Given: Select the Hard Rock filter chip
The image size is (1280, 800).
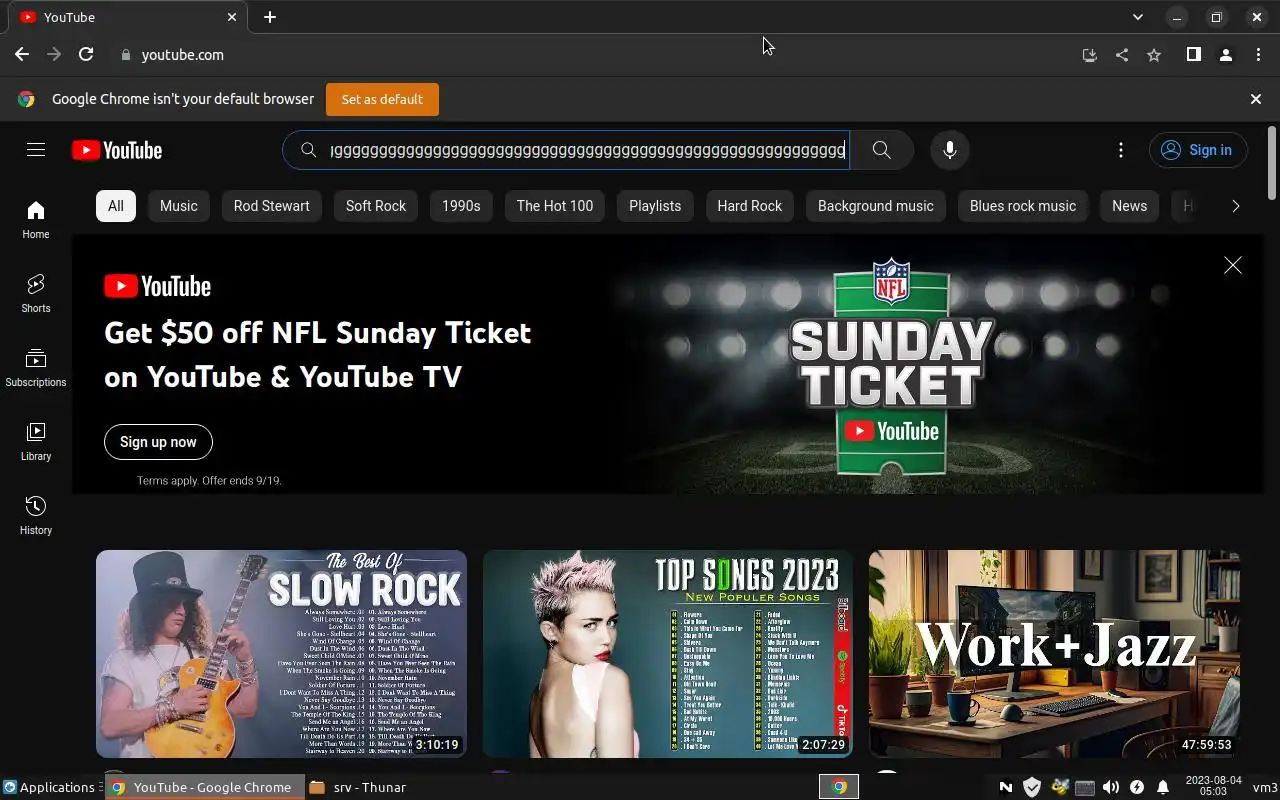Looking at the screenshot, I should click(750, 206).
